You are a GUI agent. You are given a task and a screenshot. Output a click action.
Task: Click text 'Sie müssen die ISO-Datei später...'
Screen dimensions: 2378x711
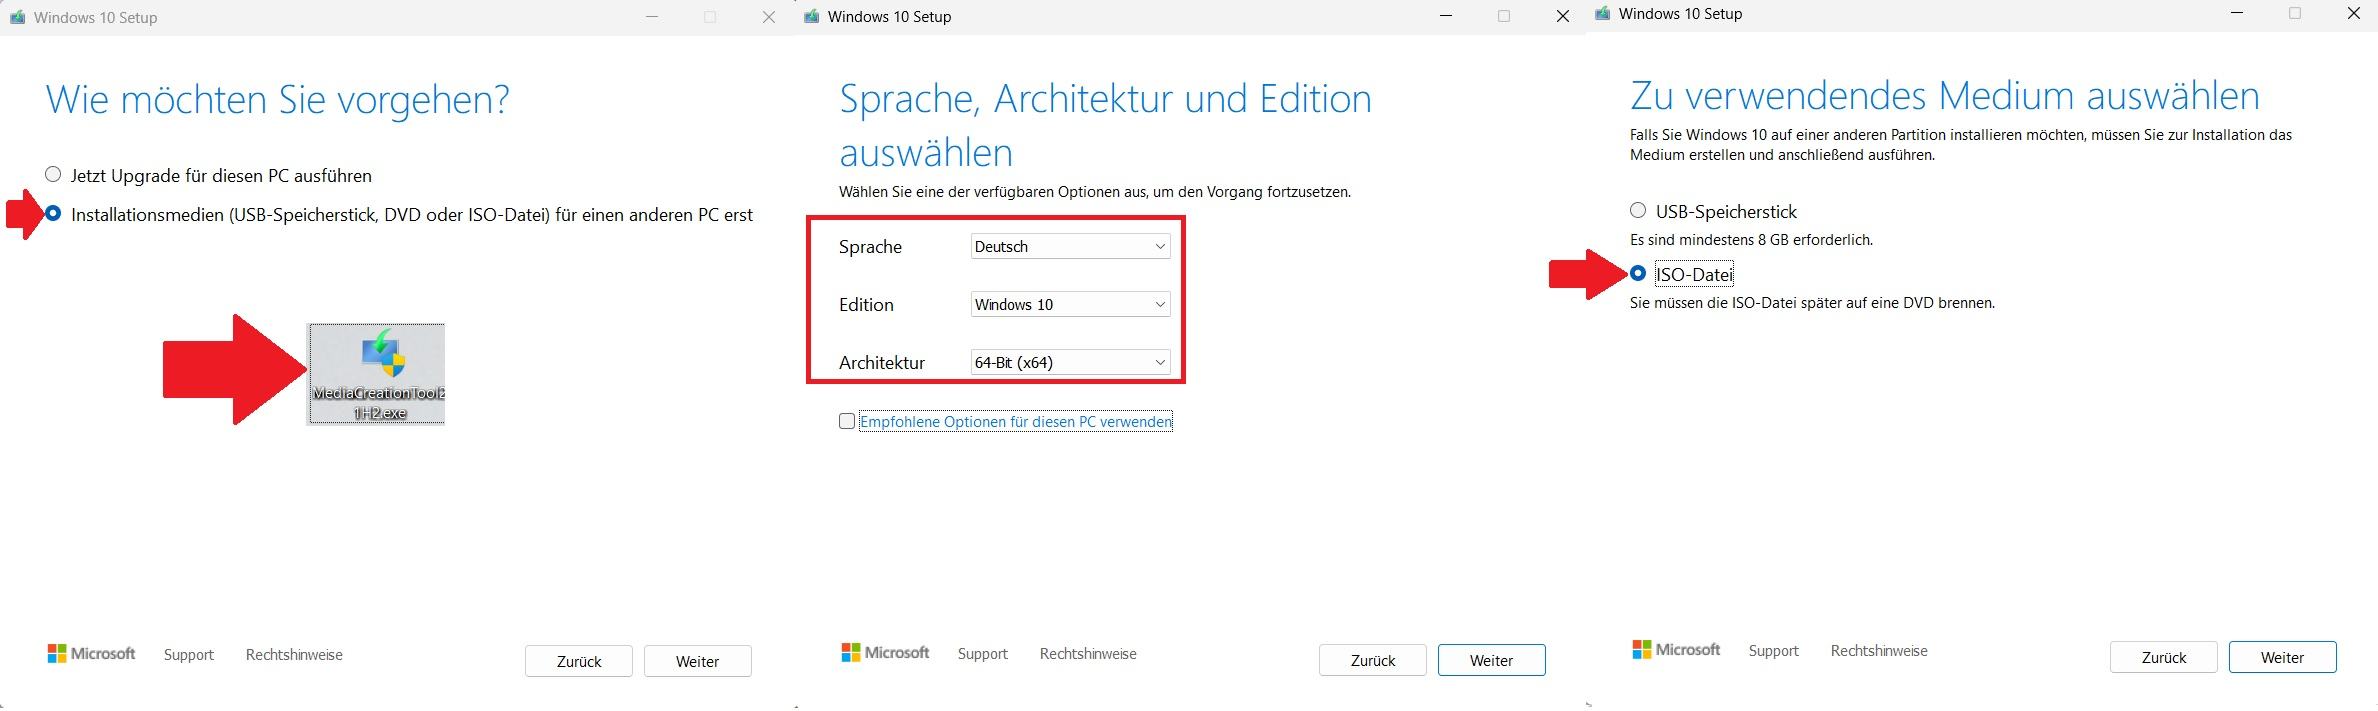(x=1812, y=303)
